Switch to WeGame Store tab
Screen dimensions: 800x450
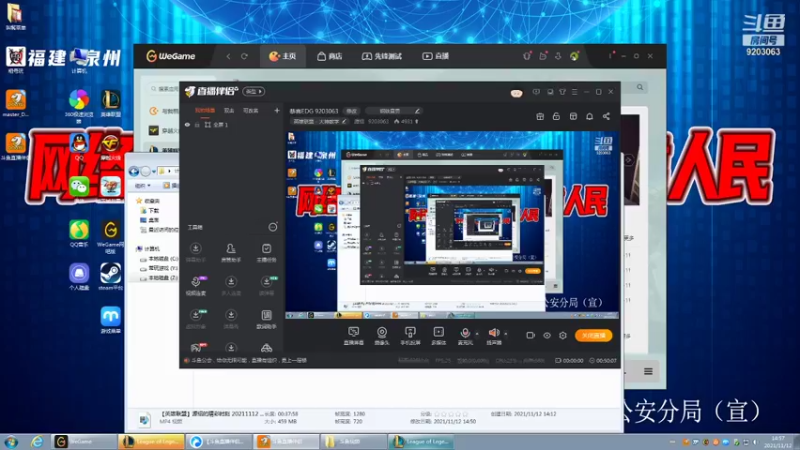329,56
